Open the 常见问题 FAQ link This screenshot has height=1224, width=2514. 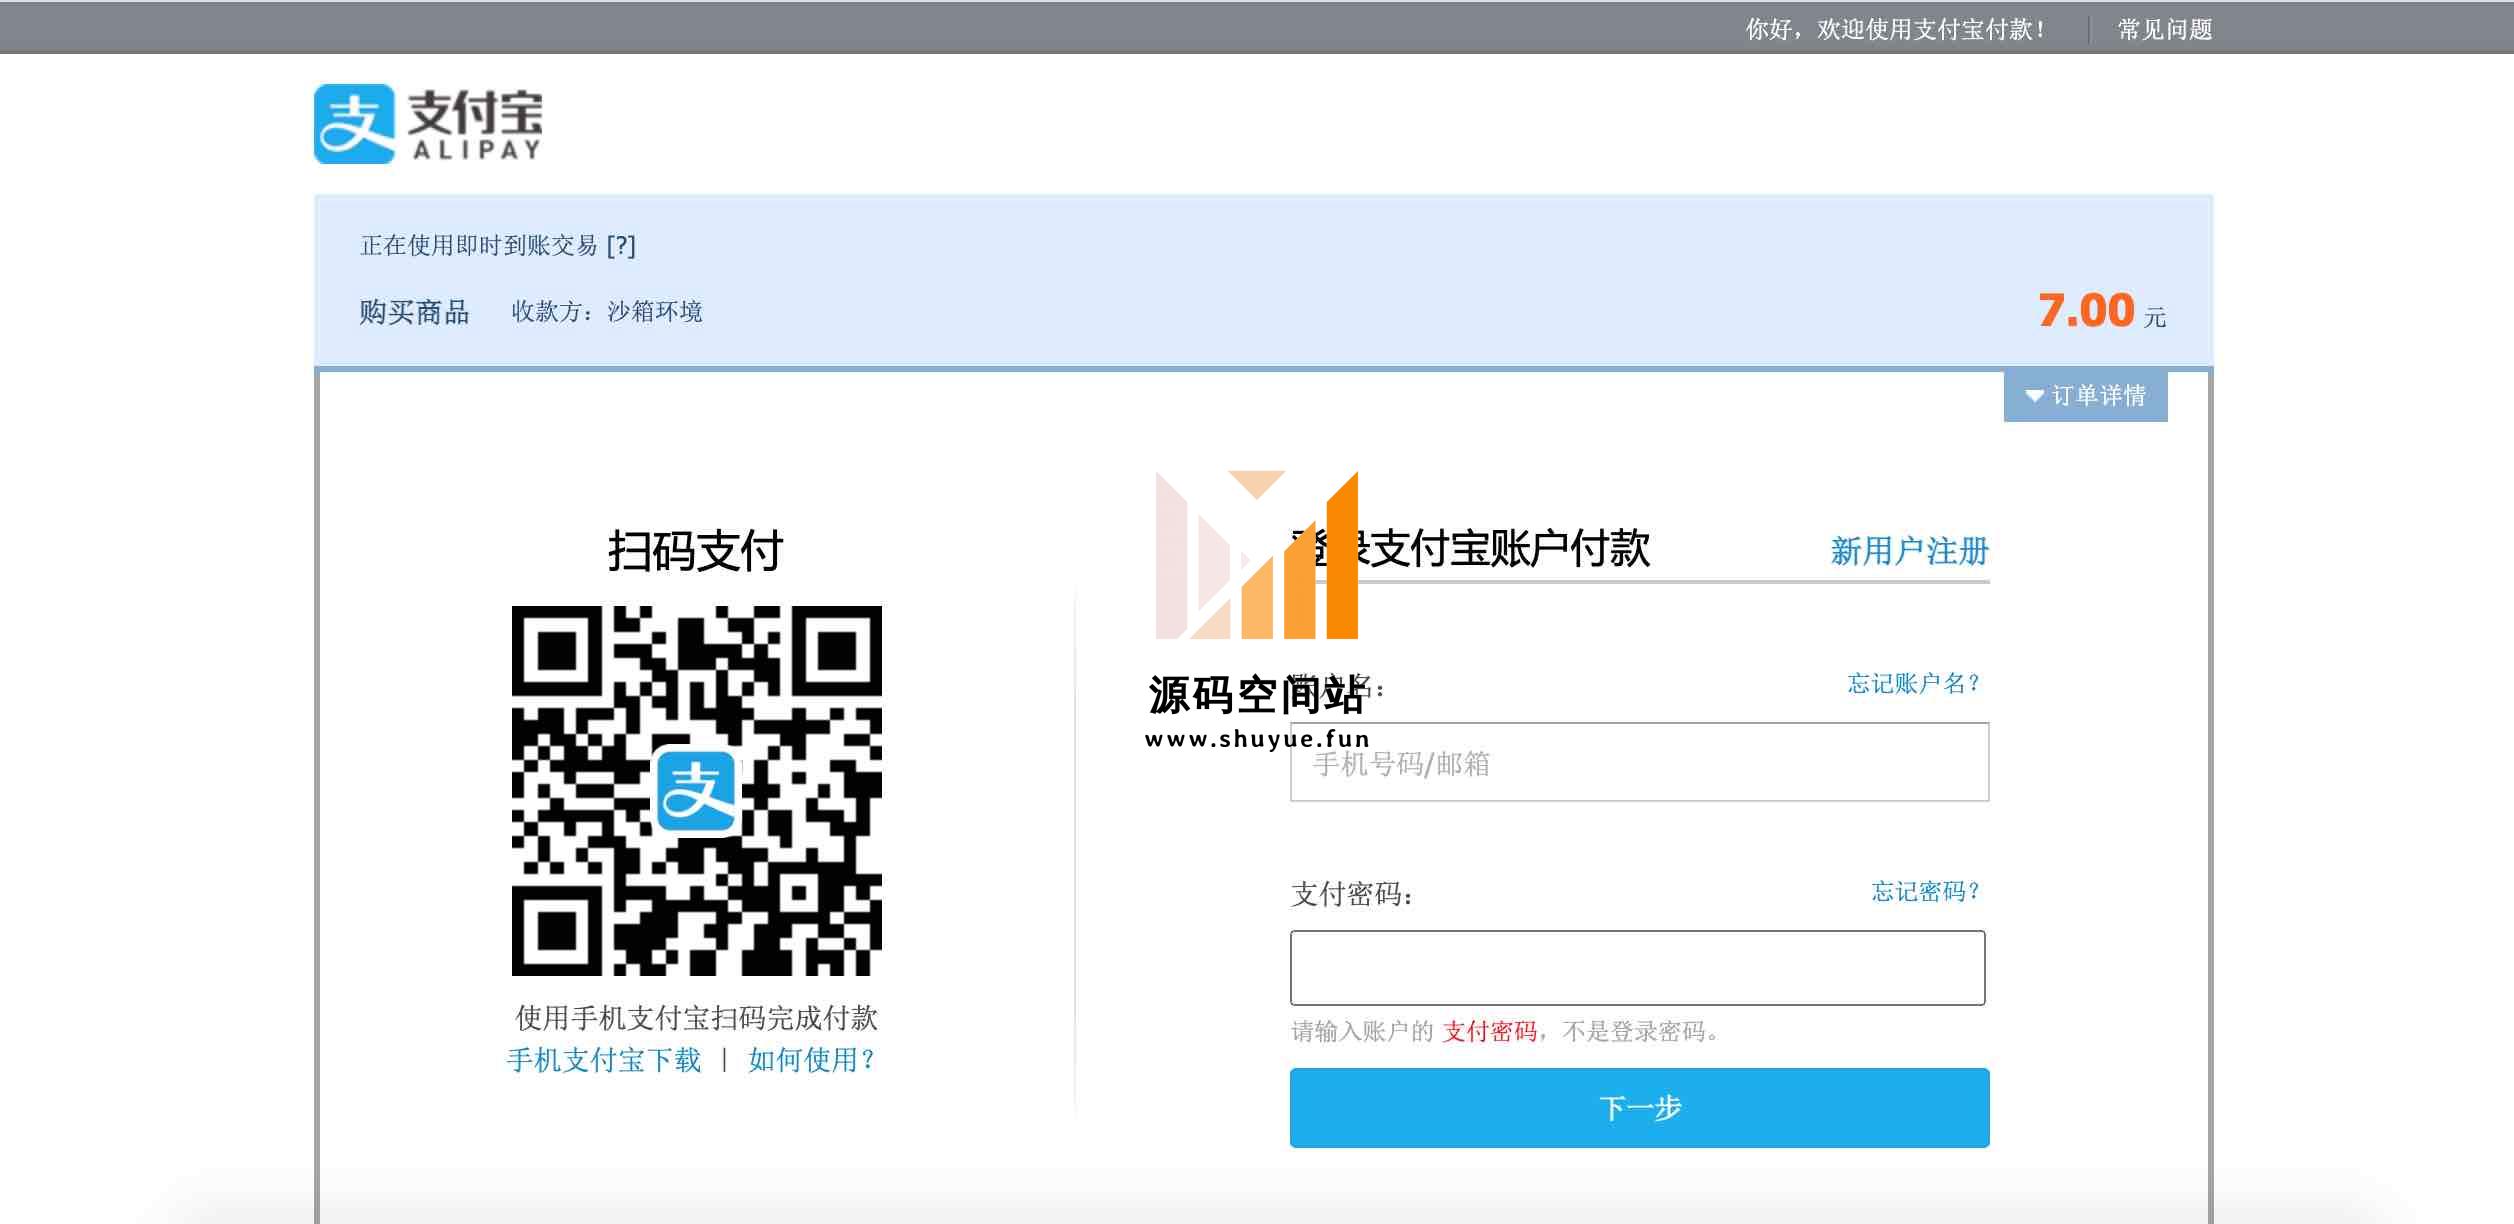point(2165,29)
